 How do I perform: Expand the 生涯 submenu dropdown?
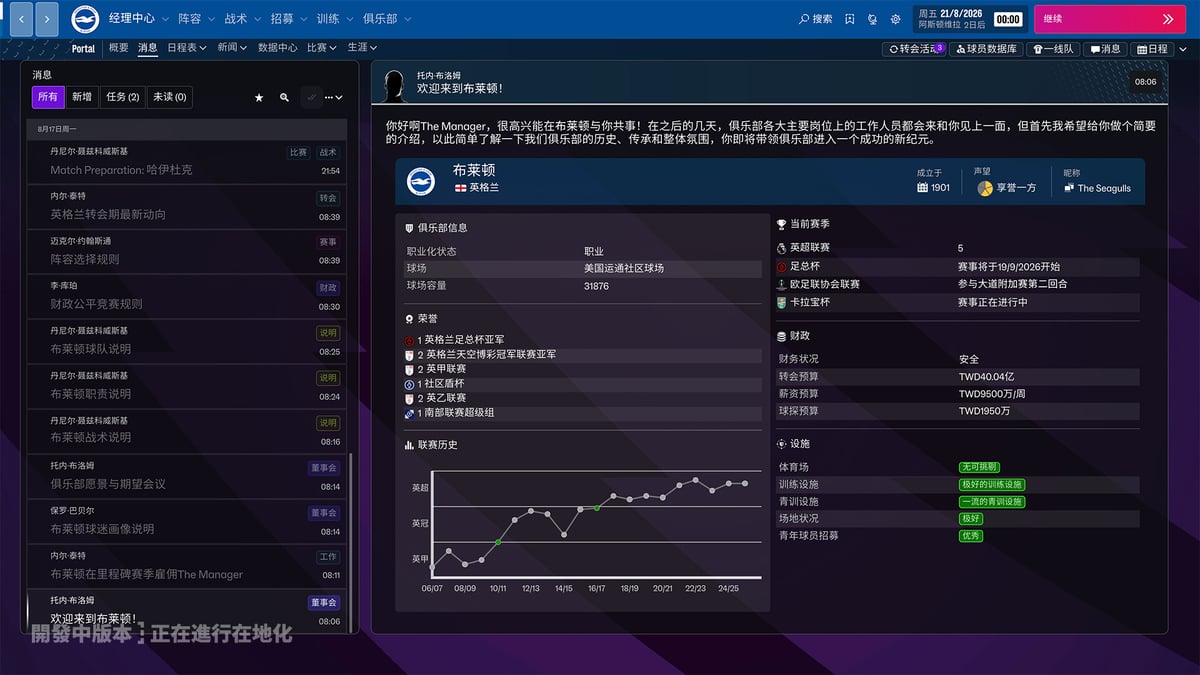point(362,47)
